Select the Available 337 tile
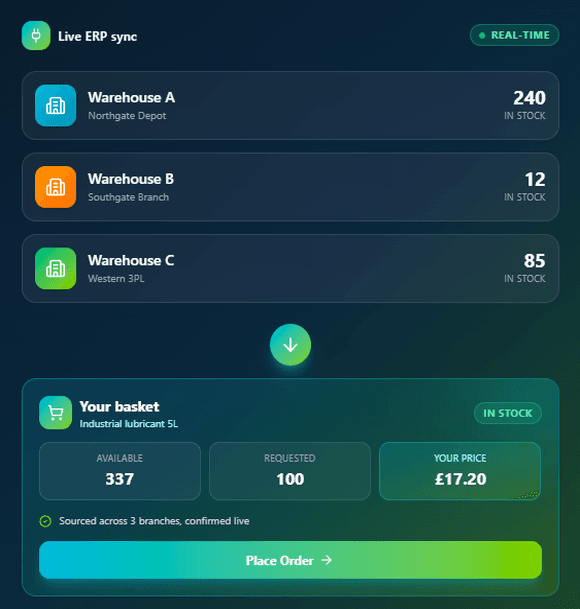 [120, 471]
